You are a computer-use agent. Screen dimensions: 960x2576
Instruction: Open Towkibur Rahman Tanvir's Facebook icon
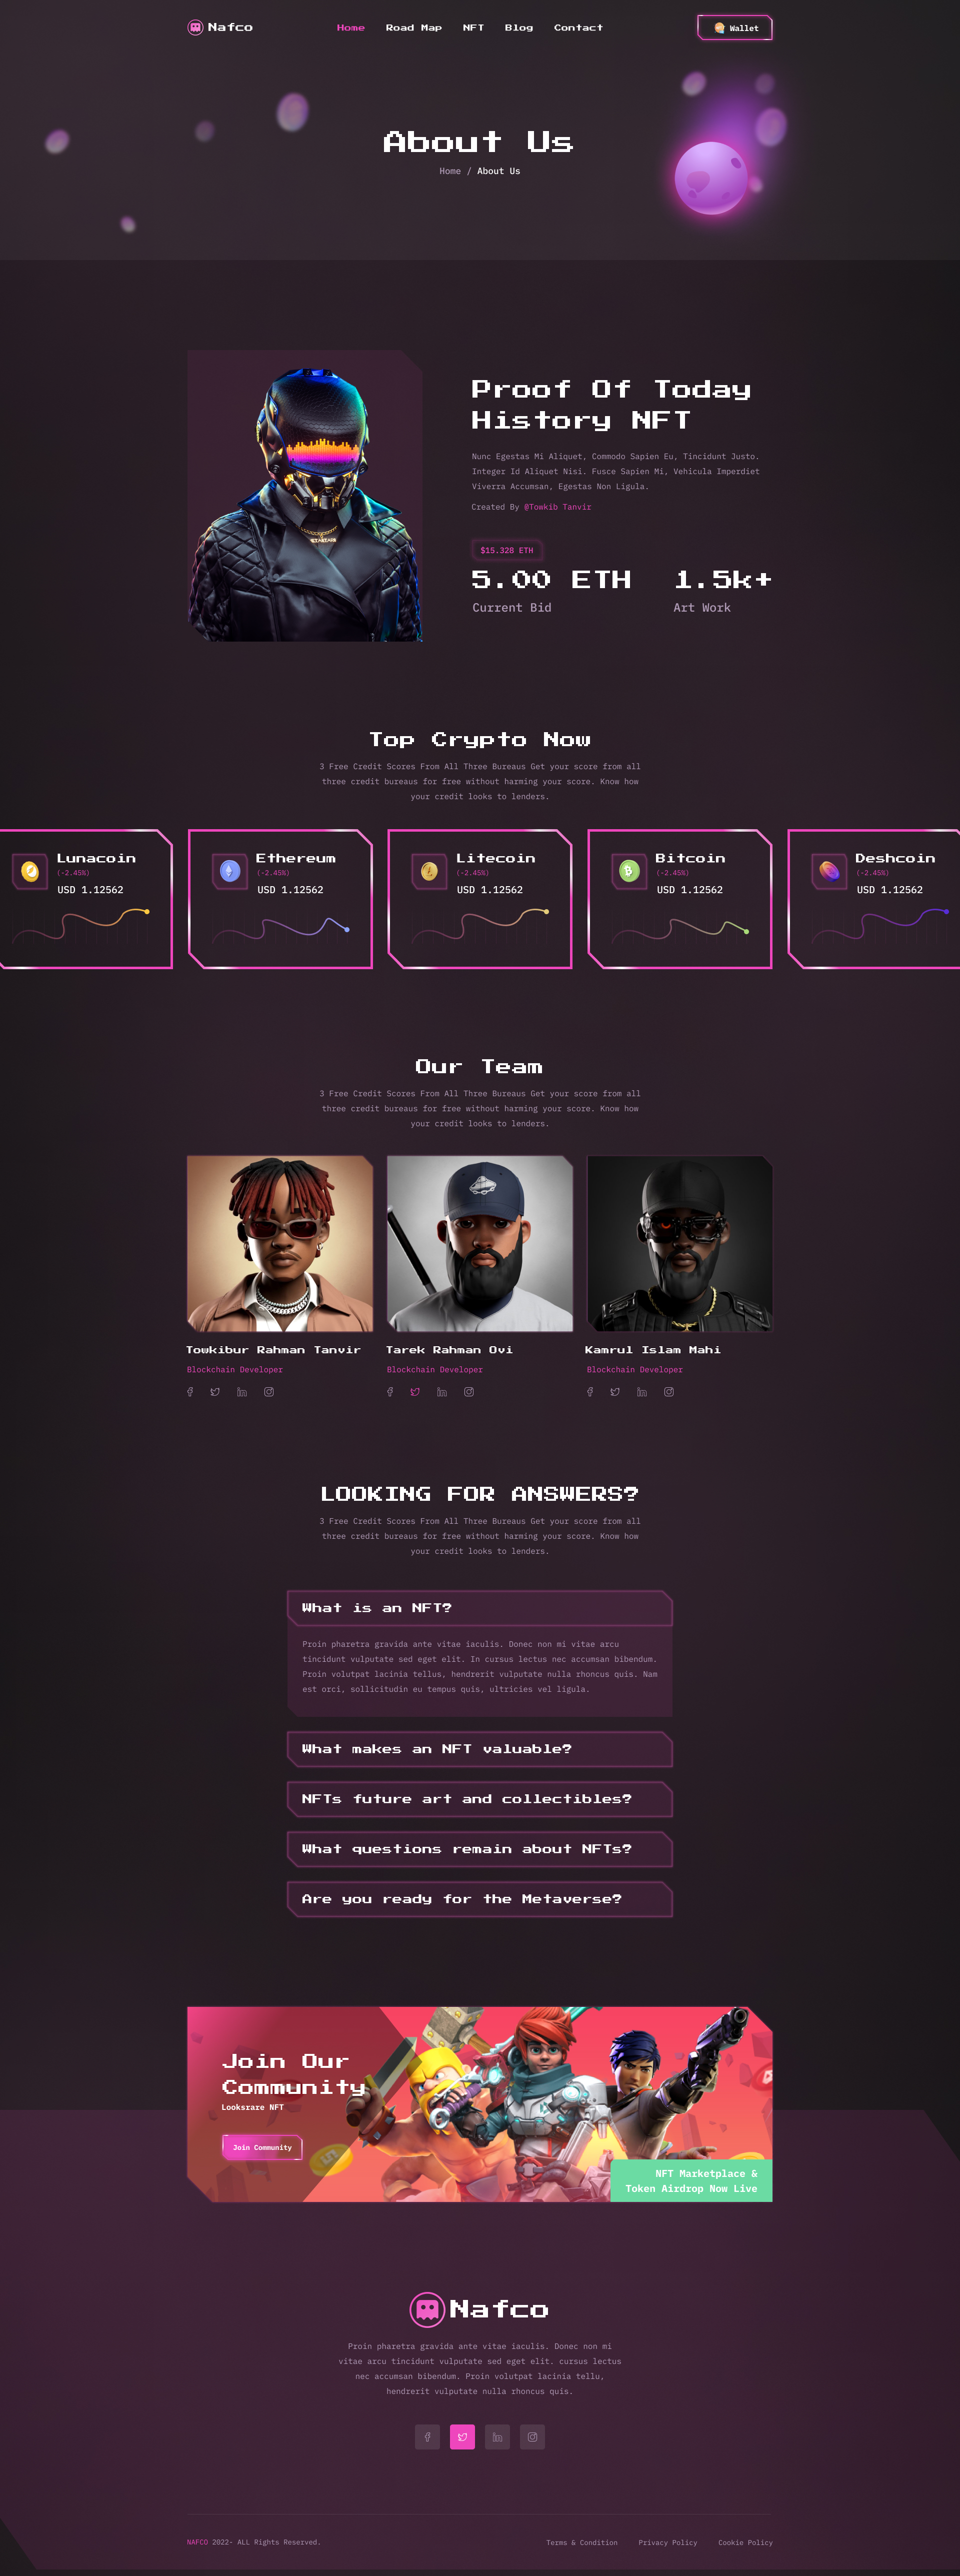pyautogui.click(x=190, y=1391)
